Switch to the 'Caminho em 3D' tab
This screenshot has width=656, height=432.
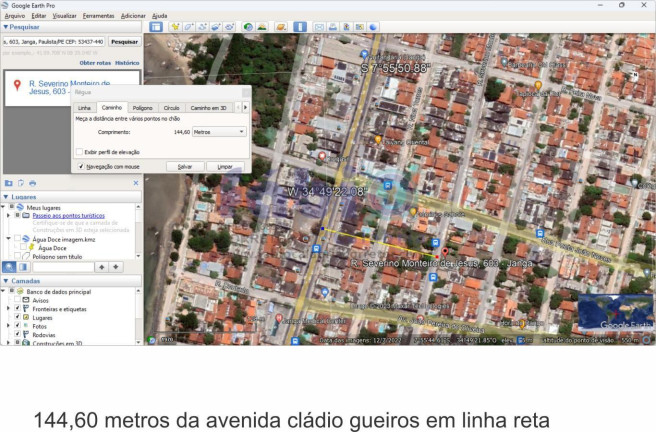(208, 108)
